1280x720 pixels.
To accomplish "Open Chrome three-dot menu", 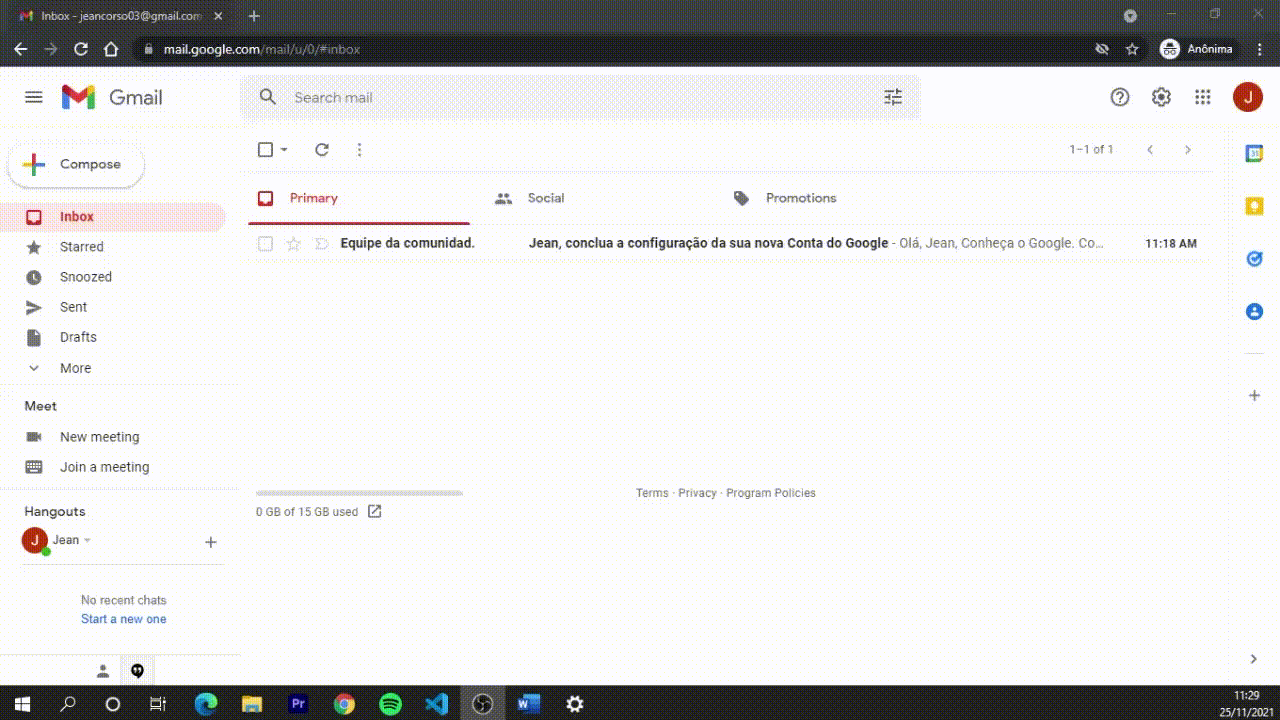I will coord(1259,49).
